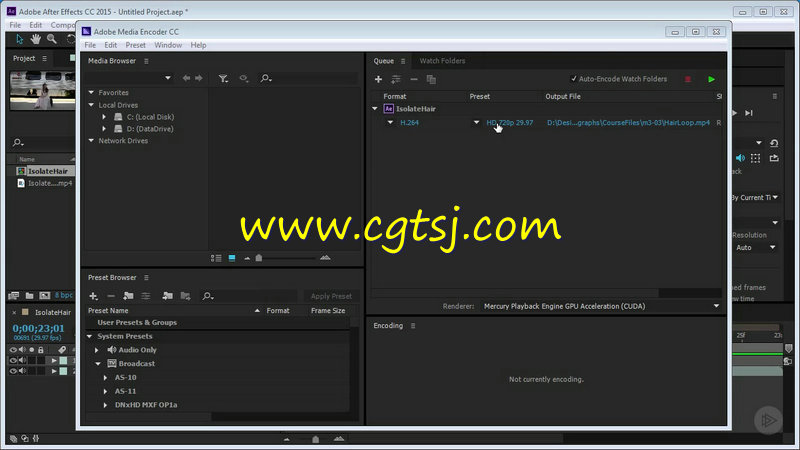Expand the C: (Local Disk) drive

[x=104, y=117]
